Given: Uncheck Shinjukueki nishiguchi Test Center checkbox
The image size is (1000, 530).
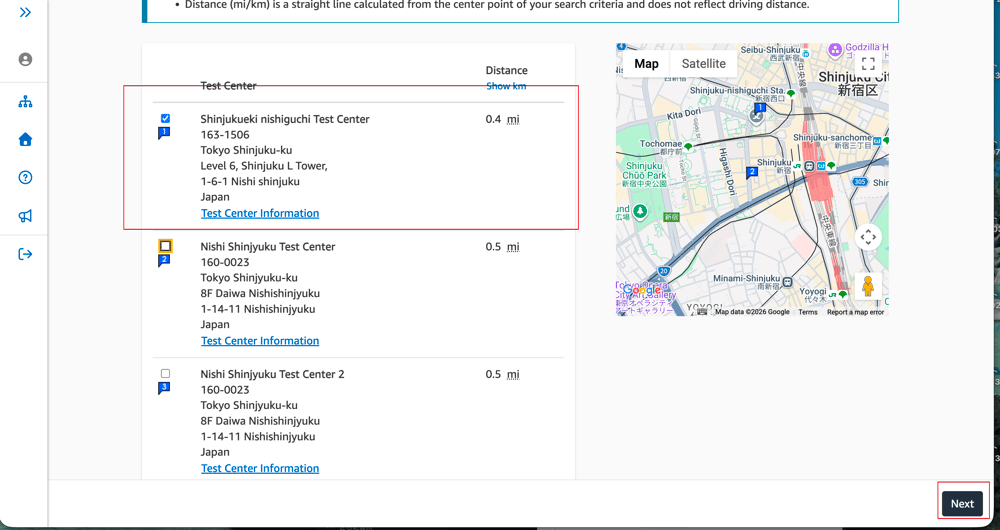Looking at the screenshot, I should (x=165, y=118).
